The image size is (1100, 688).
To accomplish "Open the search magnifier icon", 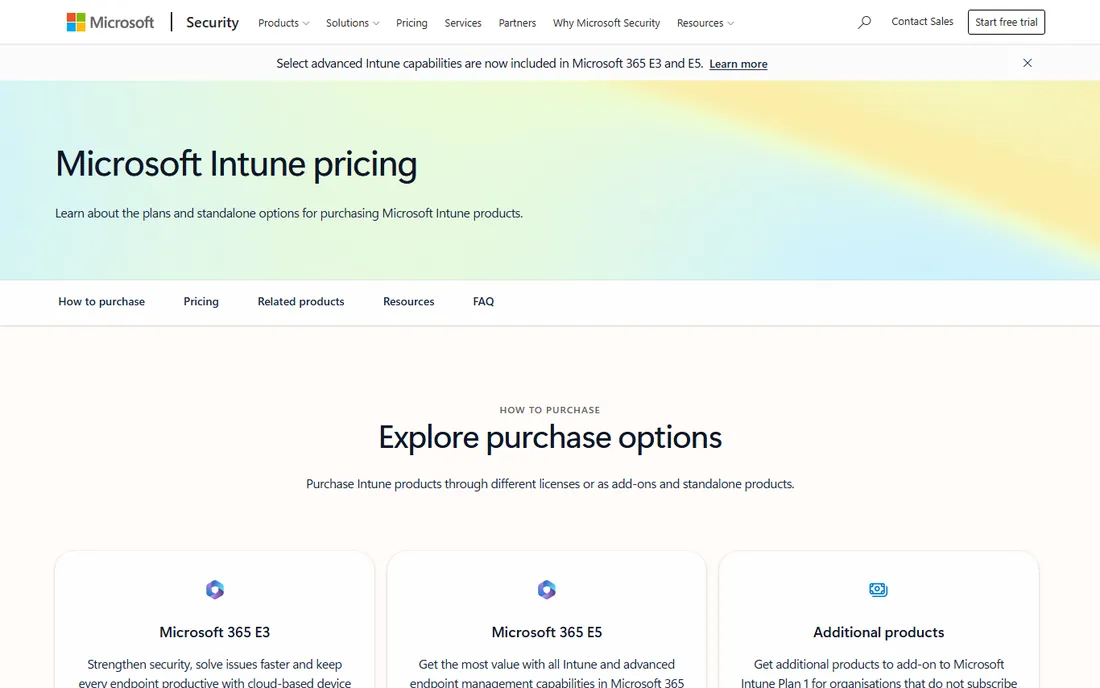I will pos(864,22).
